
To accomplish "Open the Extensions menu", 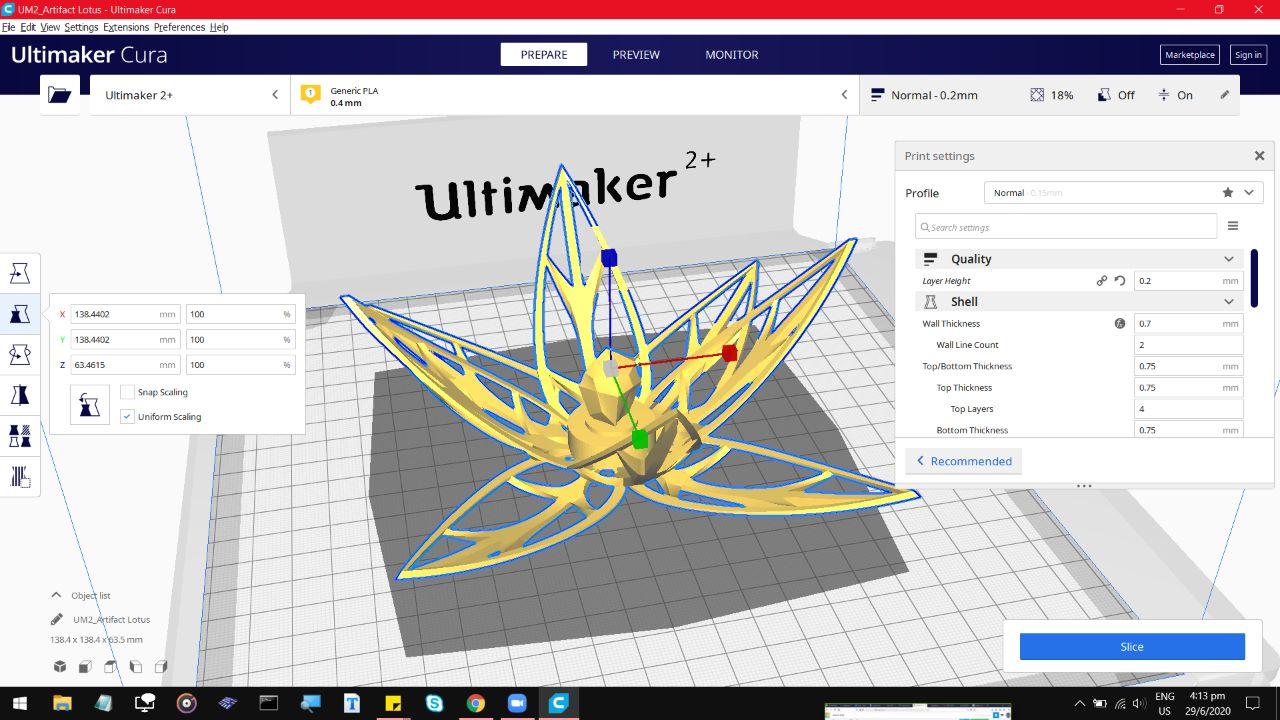I will pos(126,27).
